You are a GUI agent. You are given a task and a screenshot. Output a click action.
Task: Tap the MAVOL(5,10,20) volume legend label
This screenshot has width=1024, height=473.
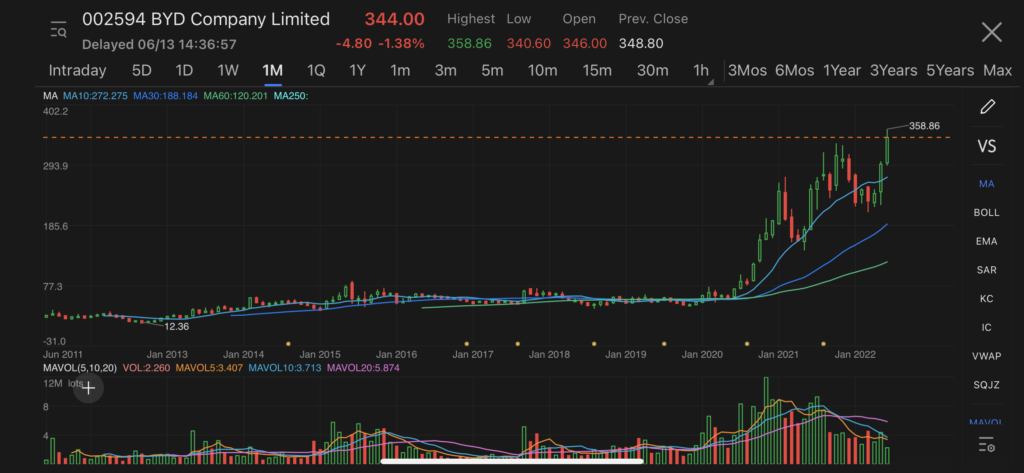click(x=80, y=368)
